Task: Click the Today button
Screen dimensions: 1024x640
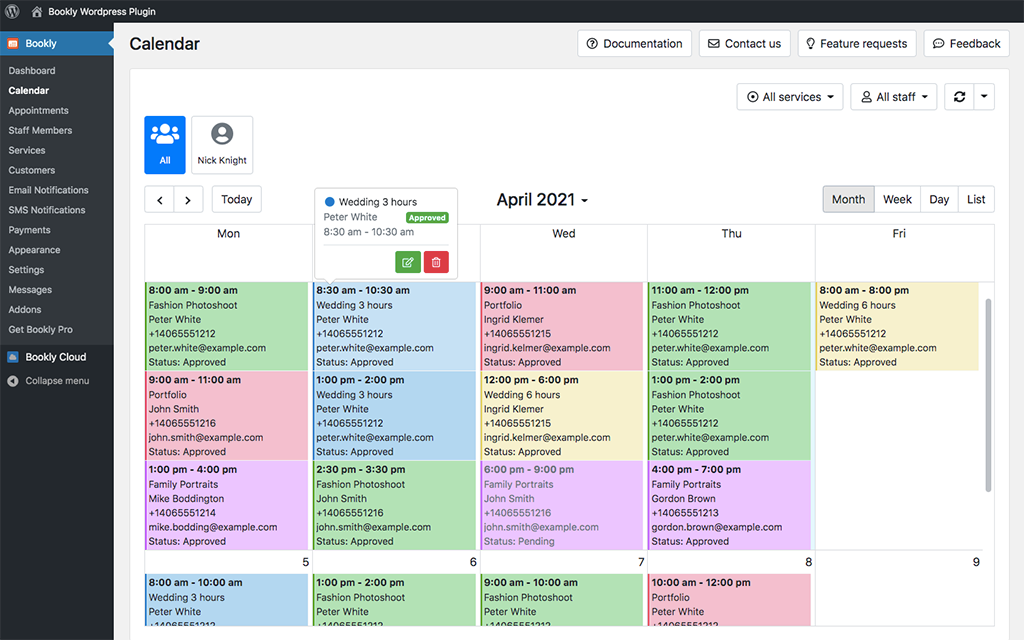Action: (x=237, y=200)
